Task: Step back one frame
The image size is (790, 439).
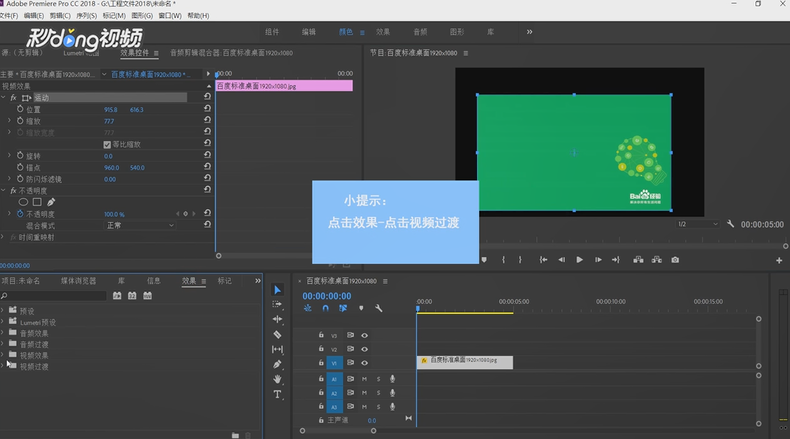Action: click(561, 260)
